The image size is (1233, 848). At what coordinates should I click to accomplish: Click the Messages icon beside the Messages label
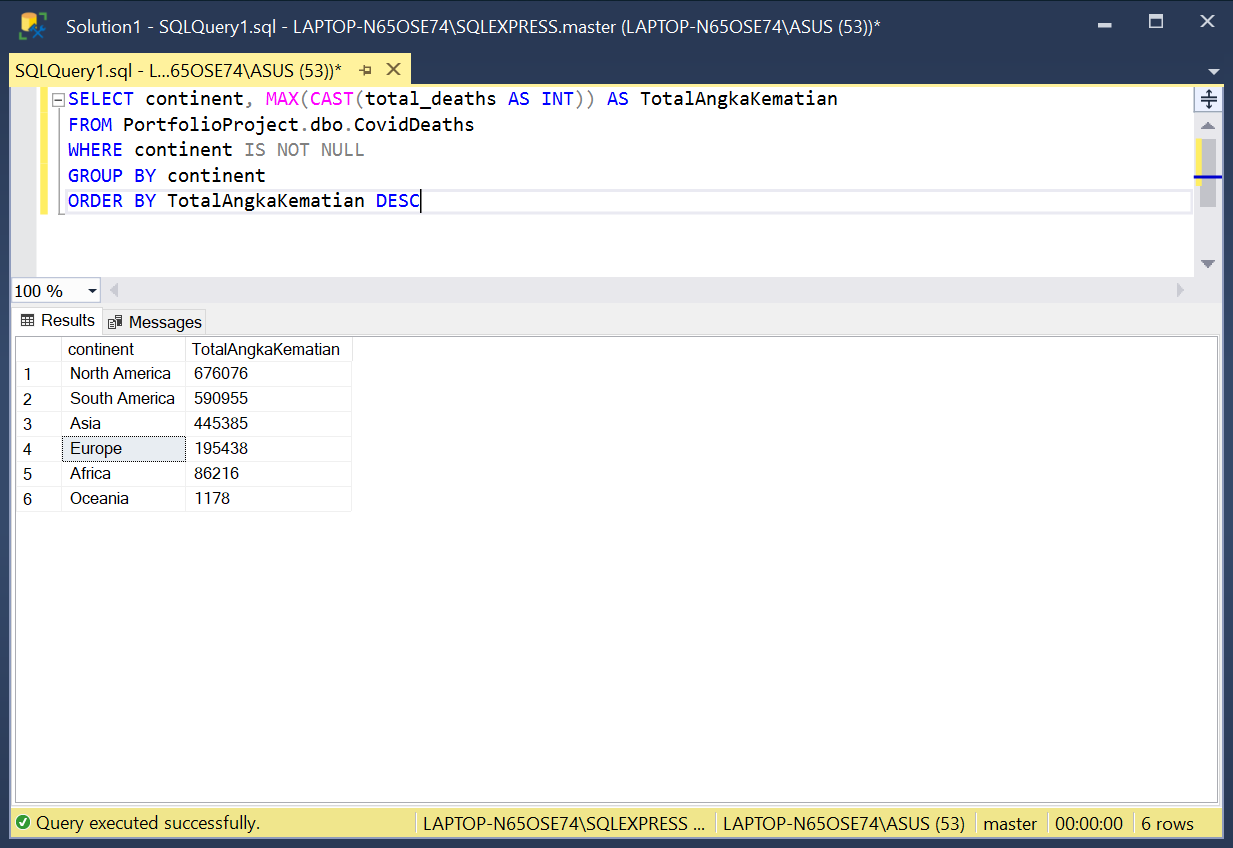(113, 322)
